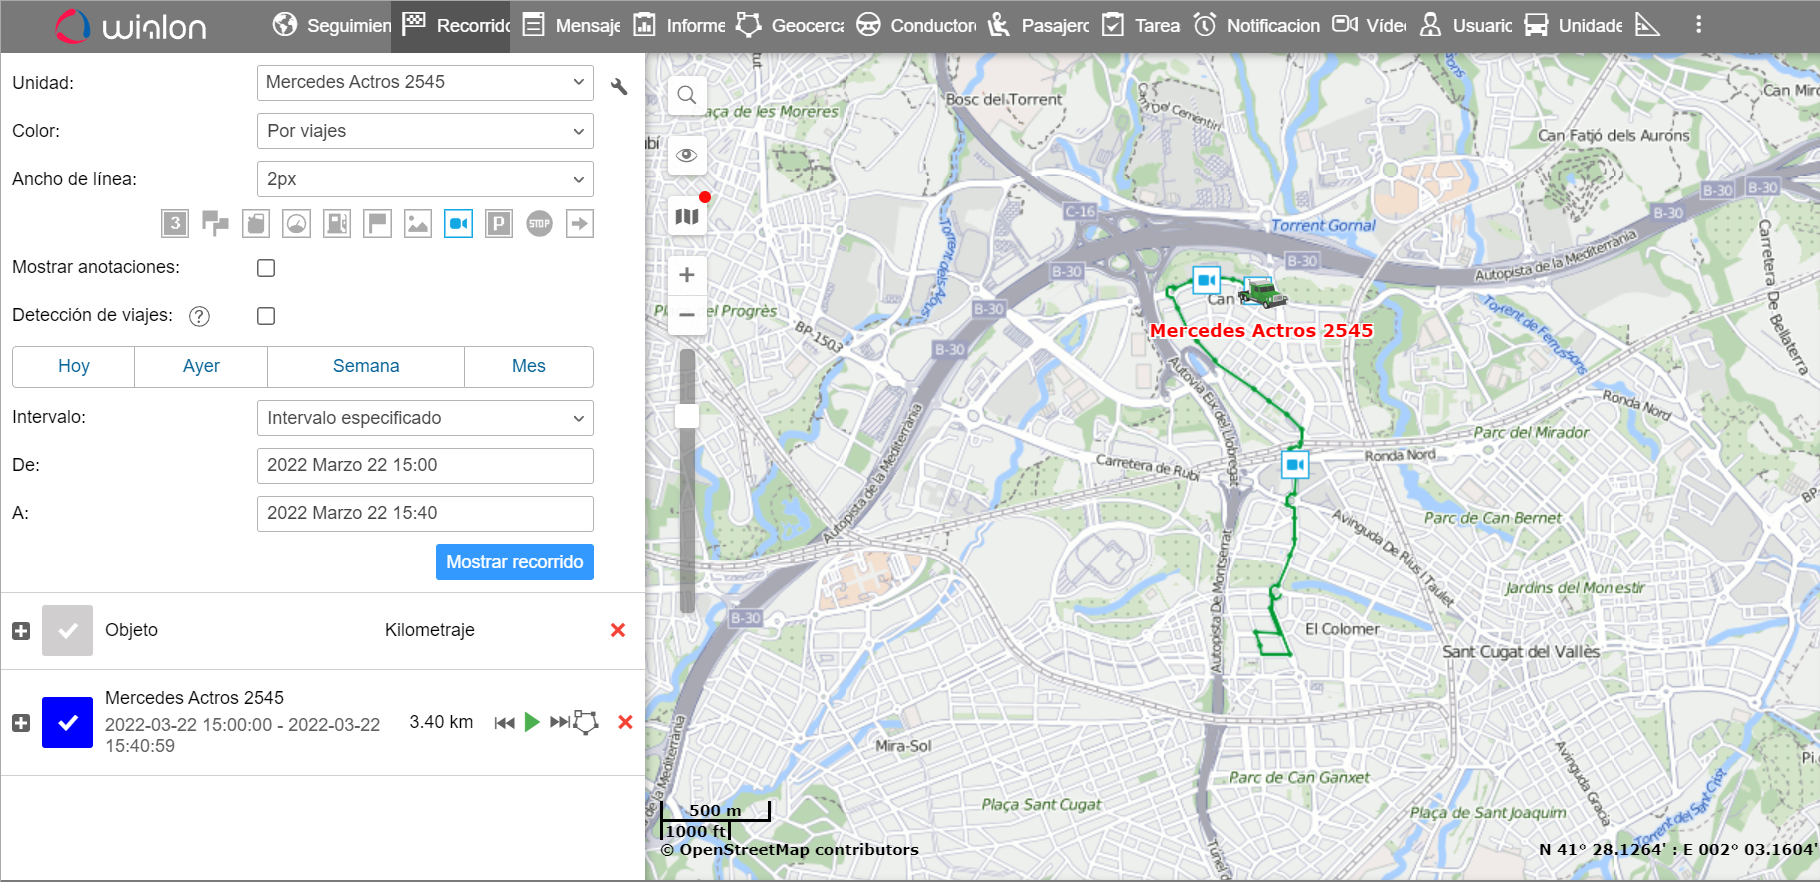The image size is (1820, 882).
Task: Click the parking markers icon
Action: click(498, 223)
